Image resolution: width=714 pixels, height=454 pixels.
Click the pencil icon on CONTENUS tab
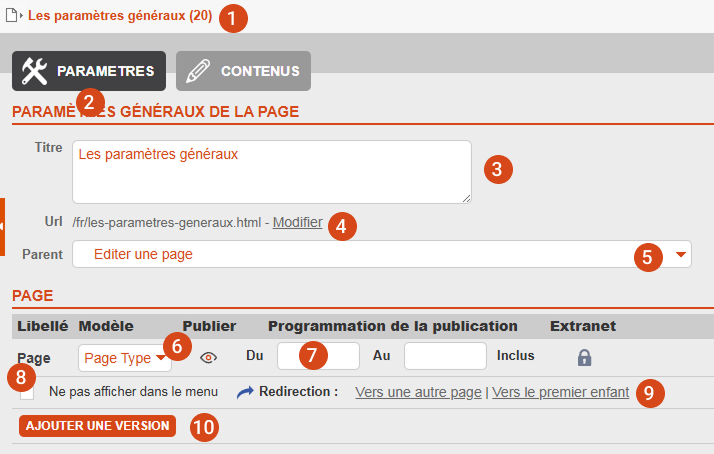coord(198,71)
